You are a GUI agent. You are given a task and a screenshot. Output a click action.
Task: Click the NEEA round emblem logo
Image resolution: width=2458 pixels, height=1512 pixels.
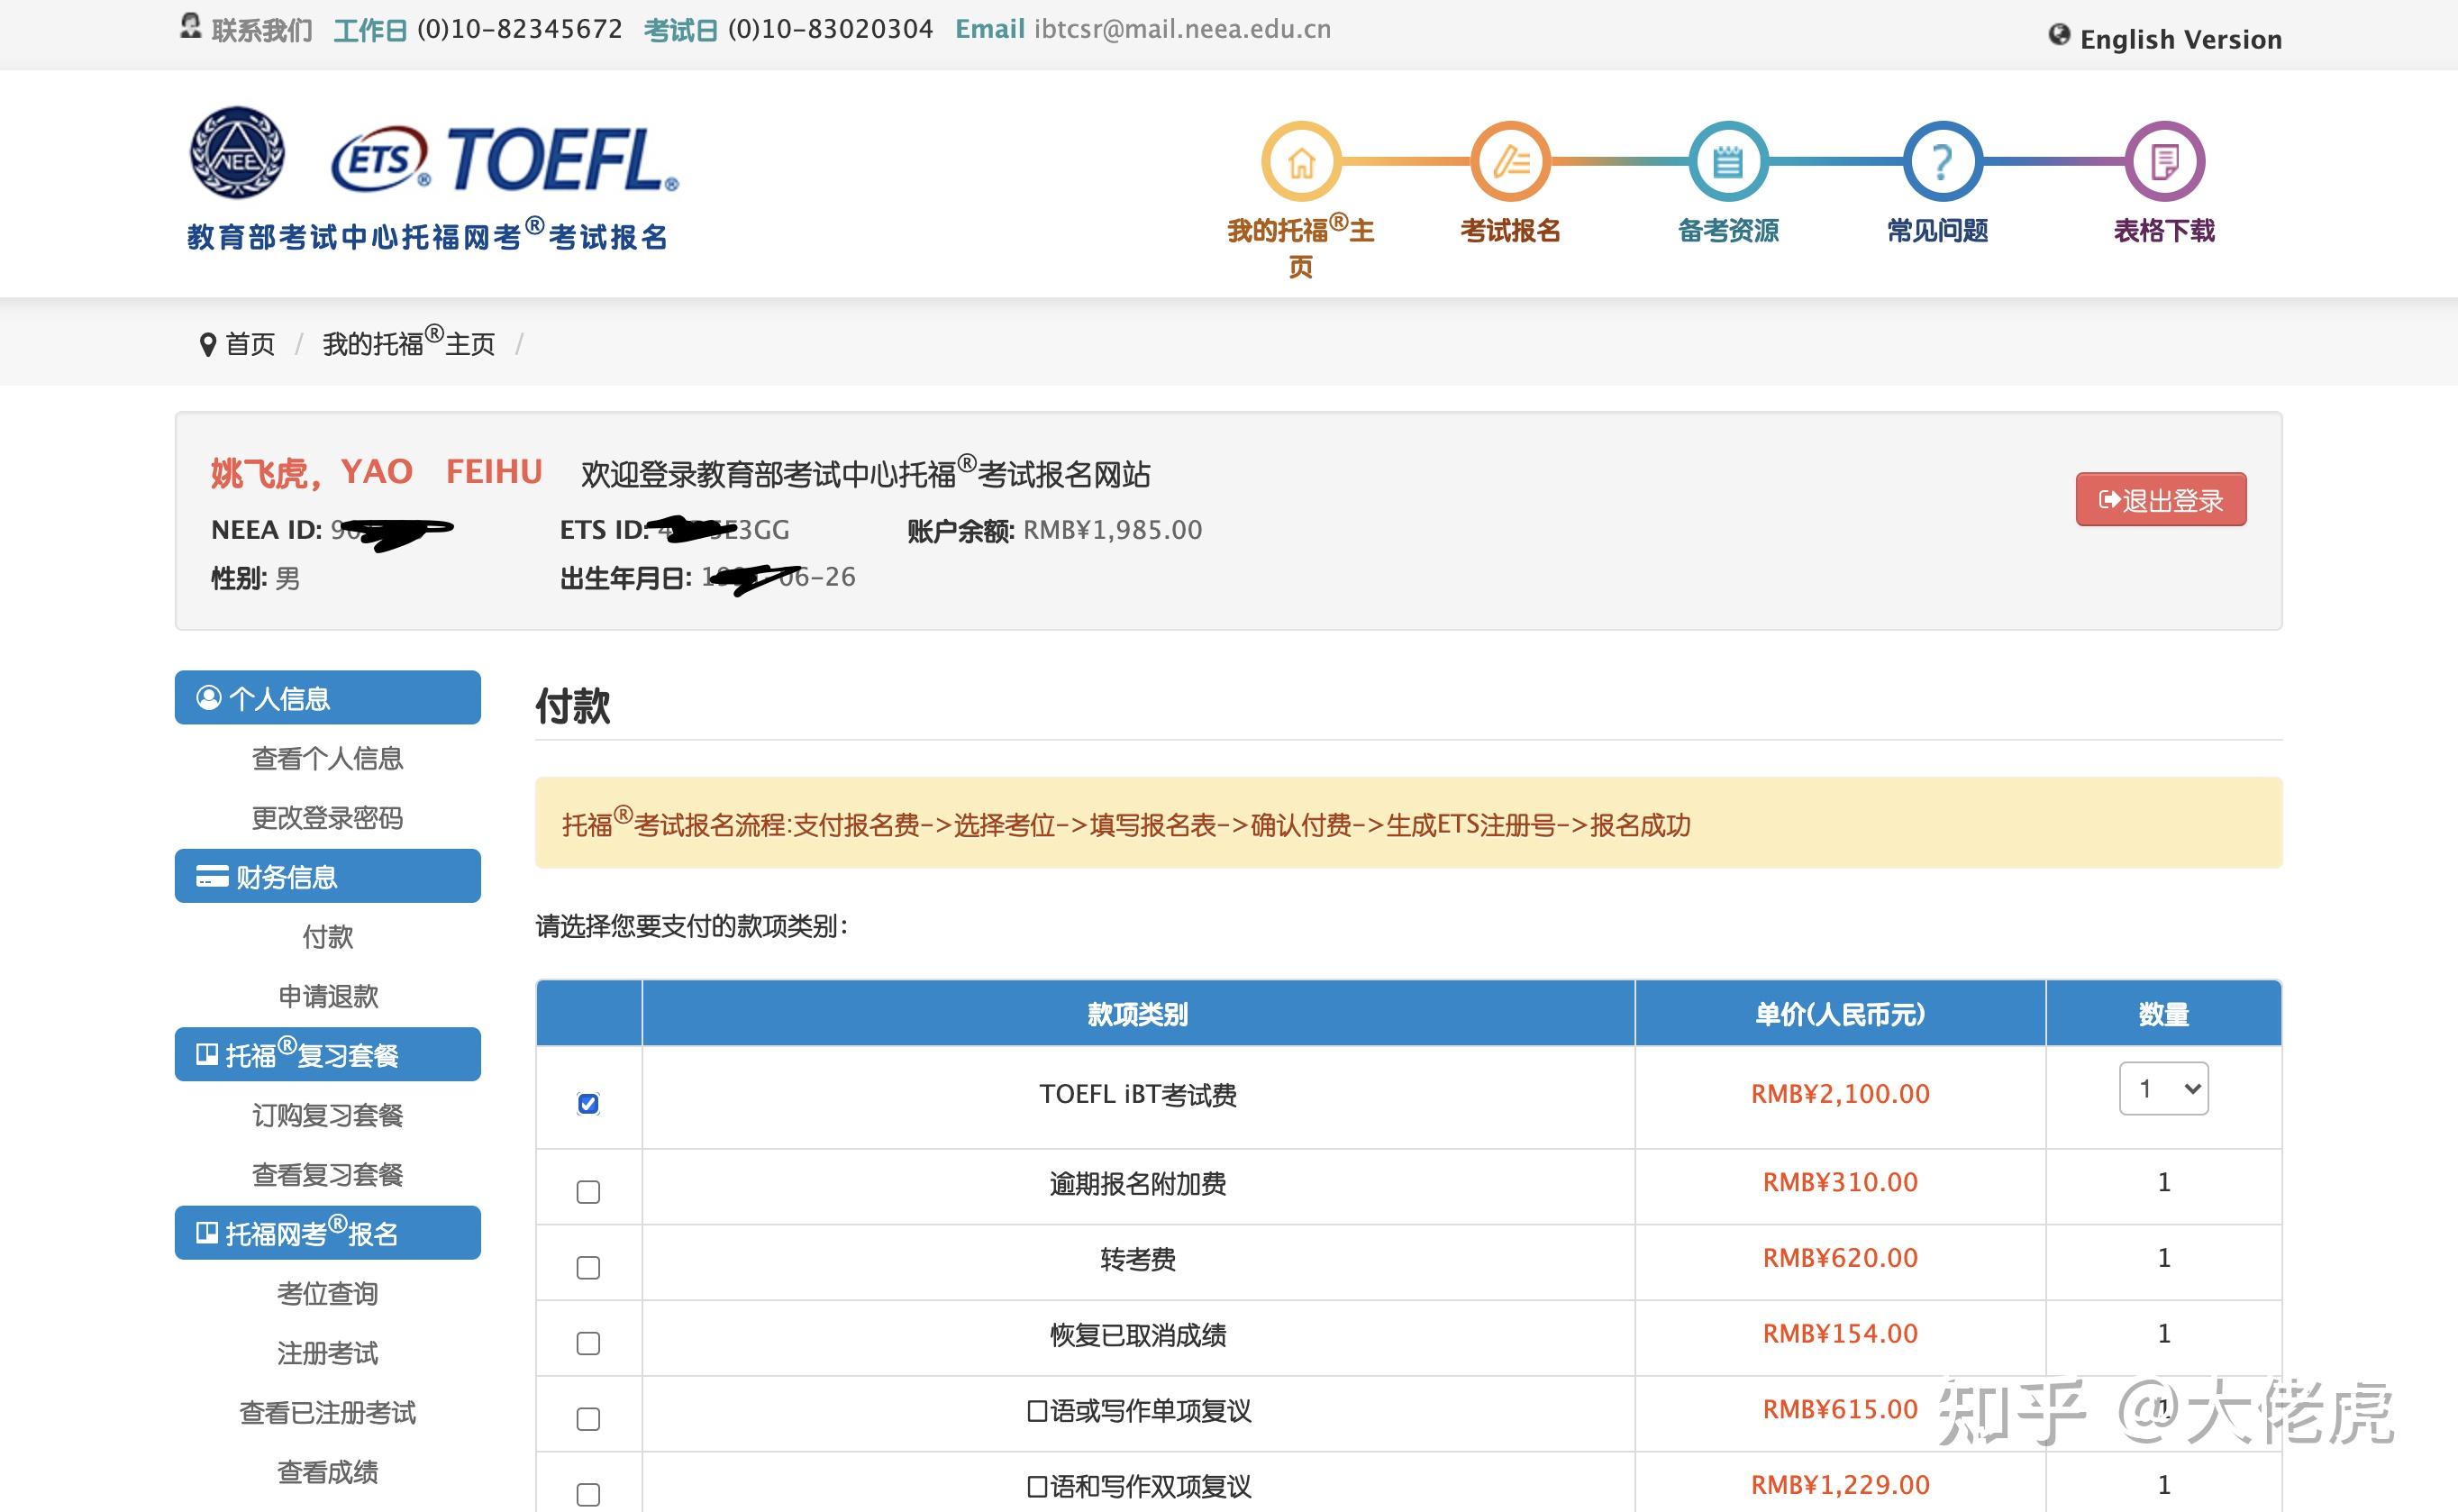pos(237,152)
